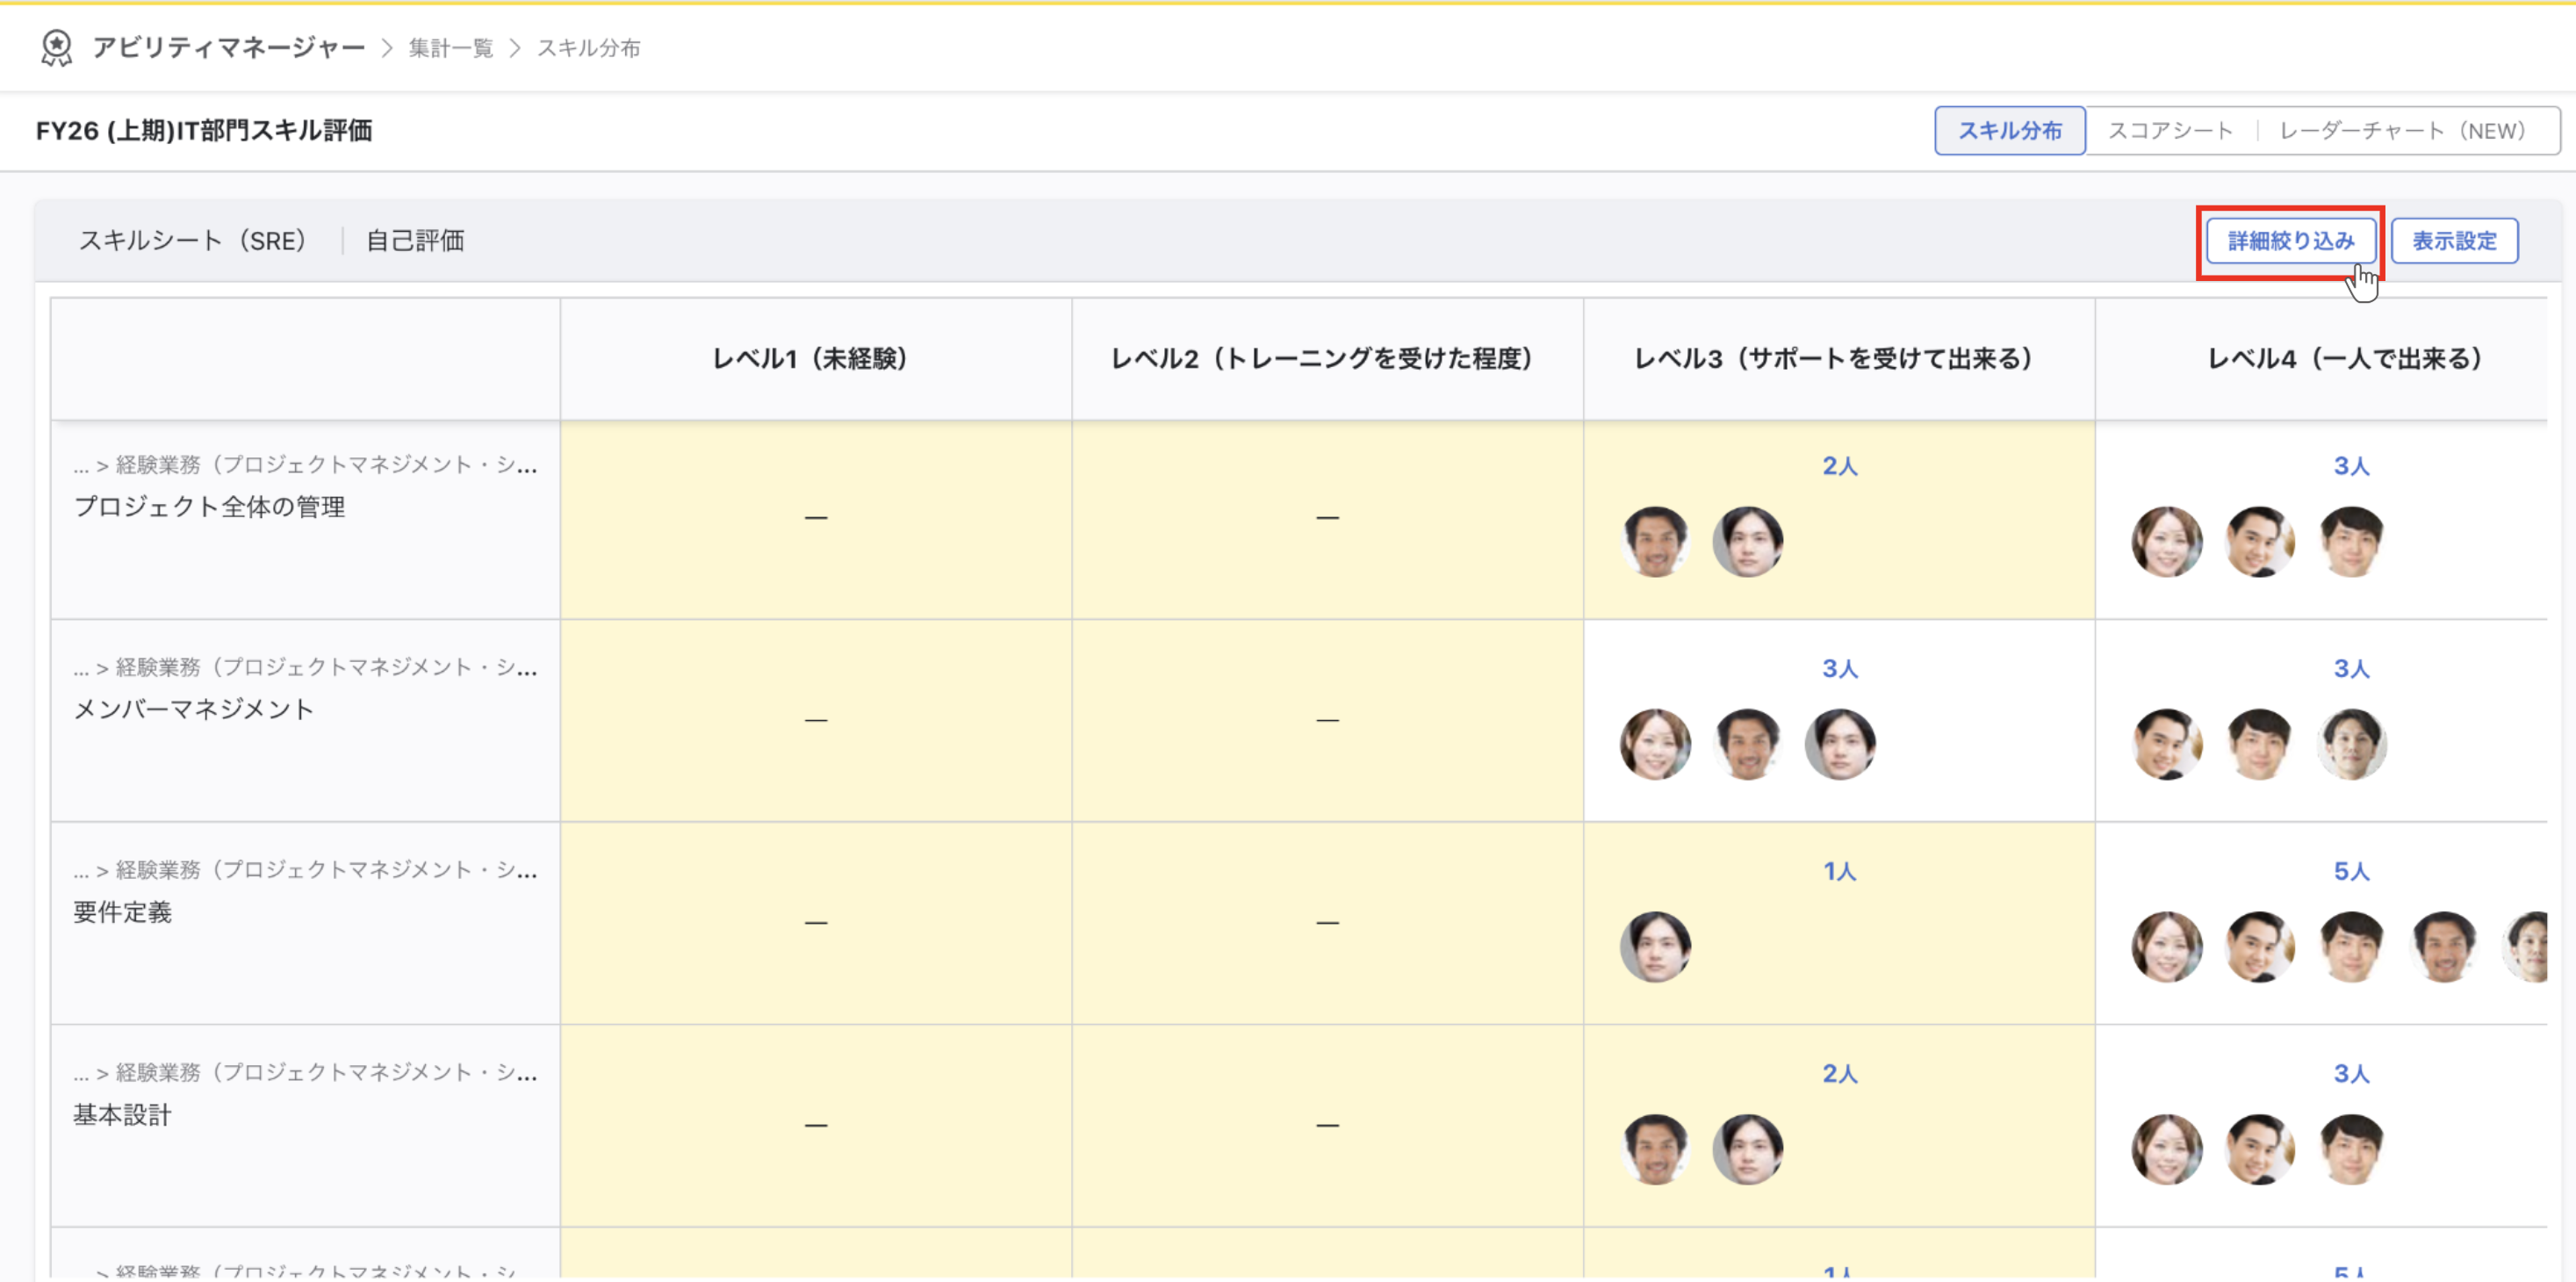2576x1282 pixels.
Task: Click second avatar in 基本設計 Level 4
Action: (2259, 1150)
